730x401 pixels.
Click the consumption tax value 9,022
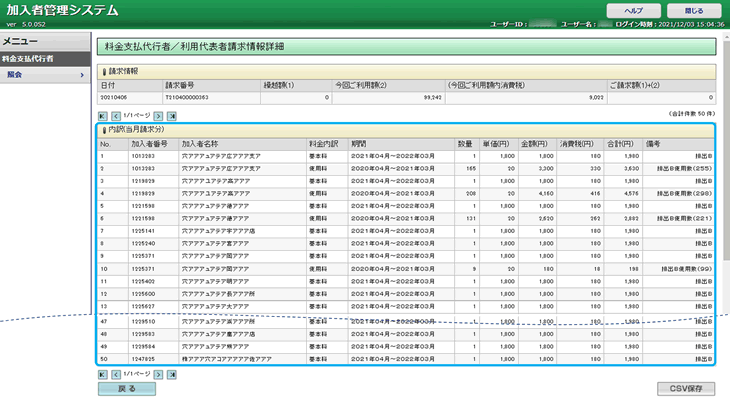(x=596, y=98)
